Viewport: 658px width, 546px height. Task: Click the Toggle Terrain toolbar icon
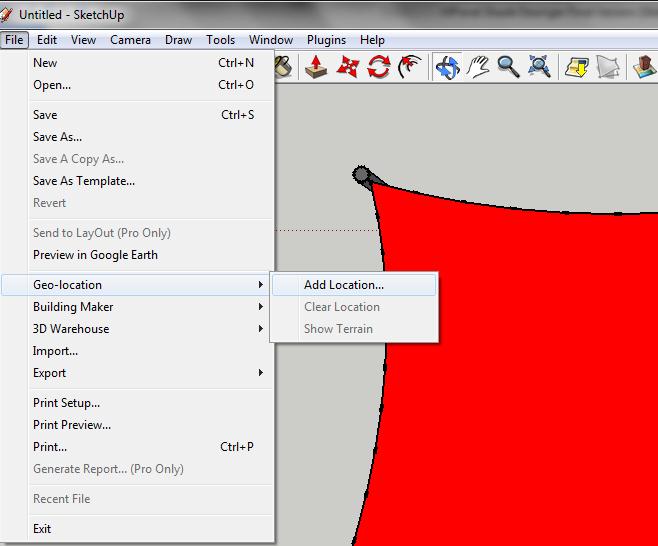[608, 67]
